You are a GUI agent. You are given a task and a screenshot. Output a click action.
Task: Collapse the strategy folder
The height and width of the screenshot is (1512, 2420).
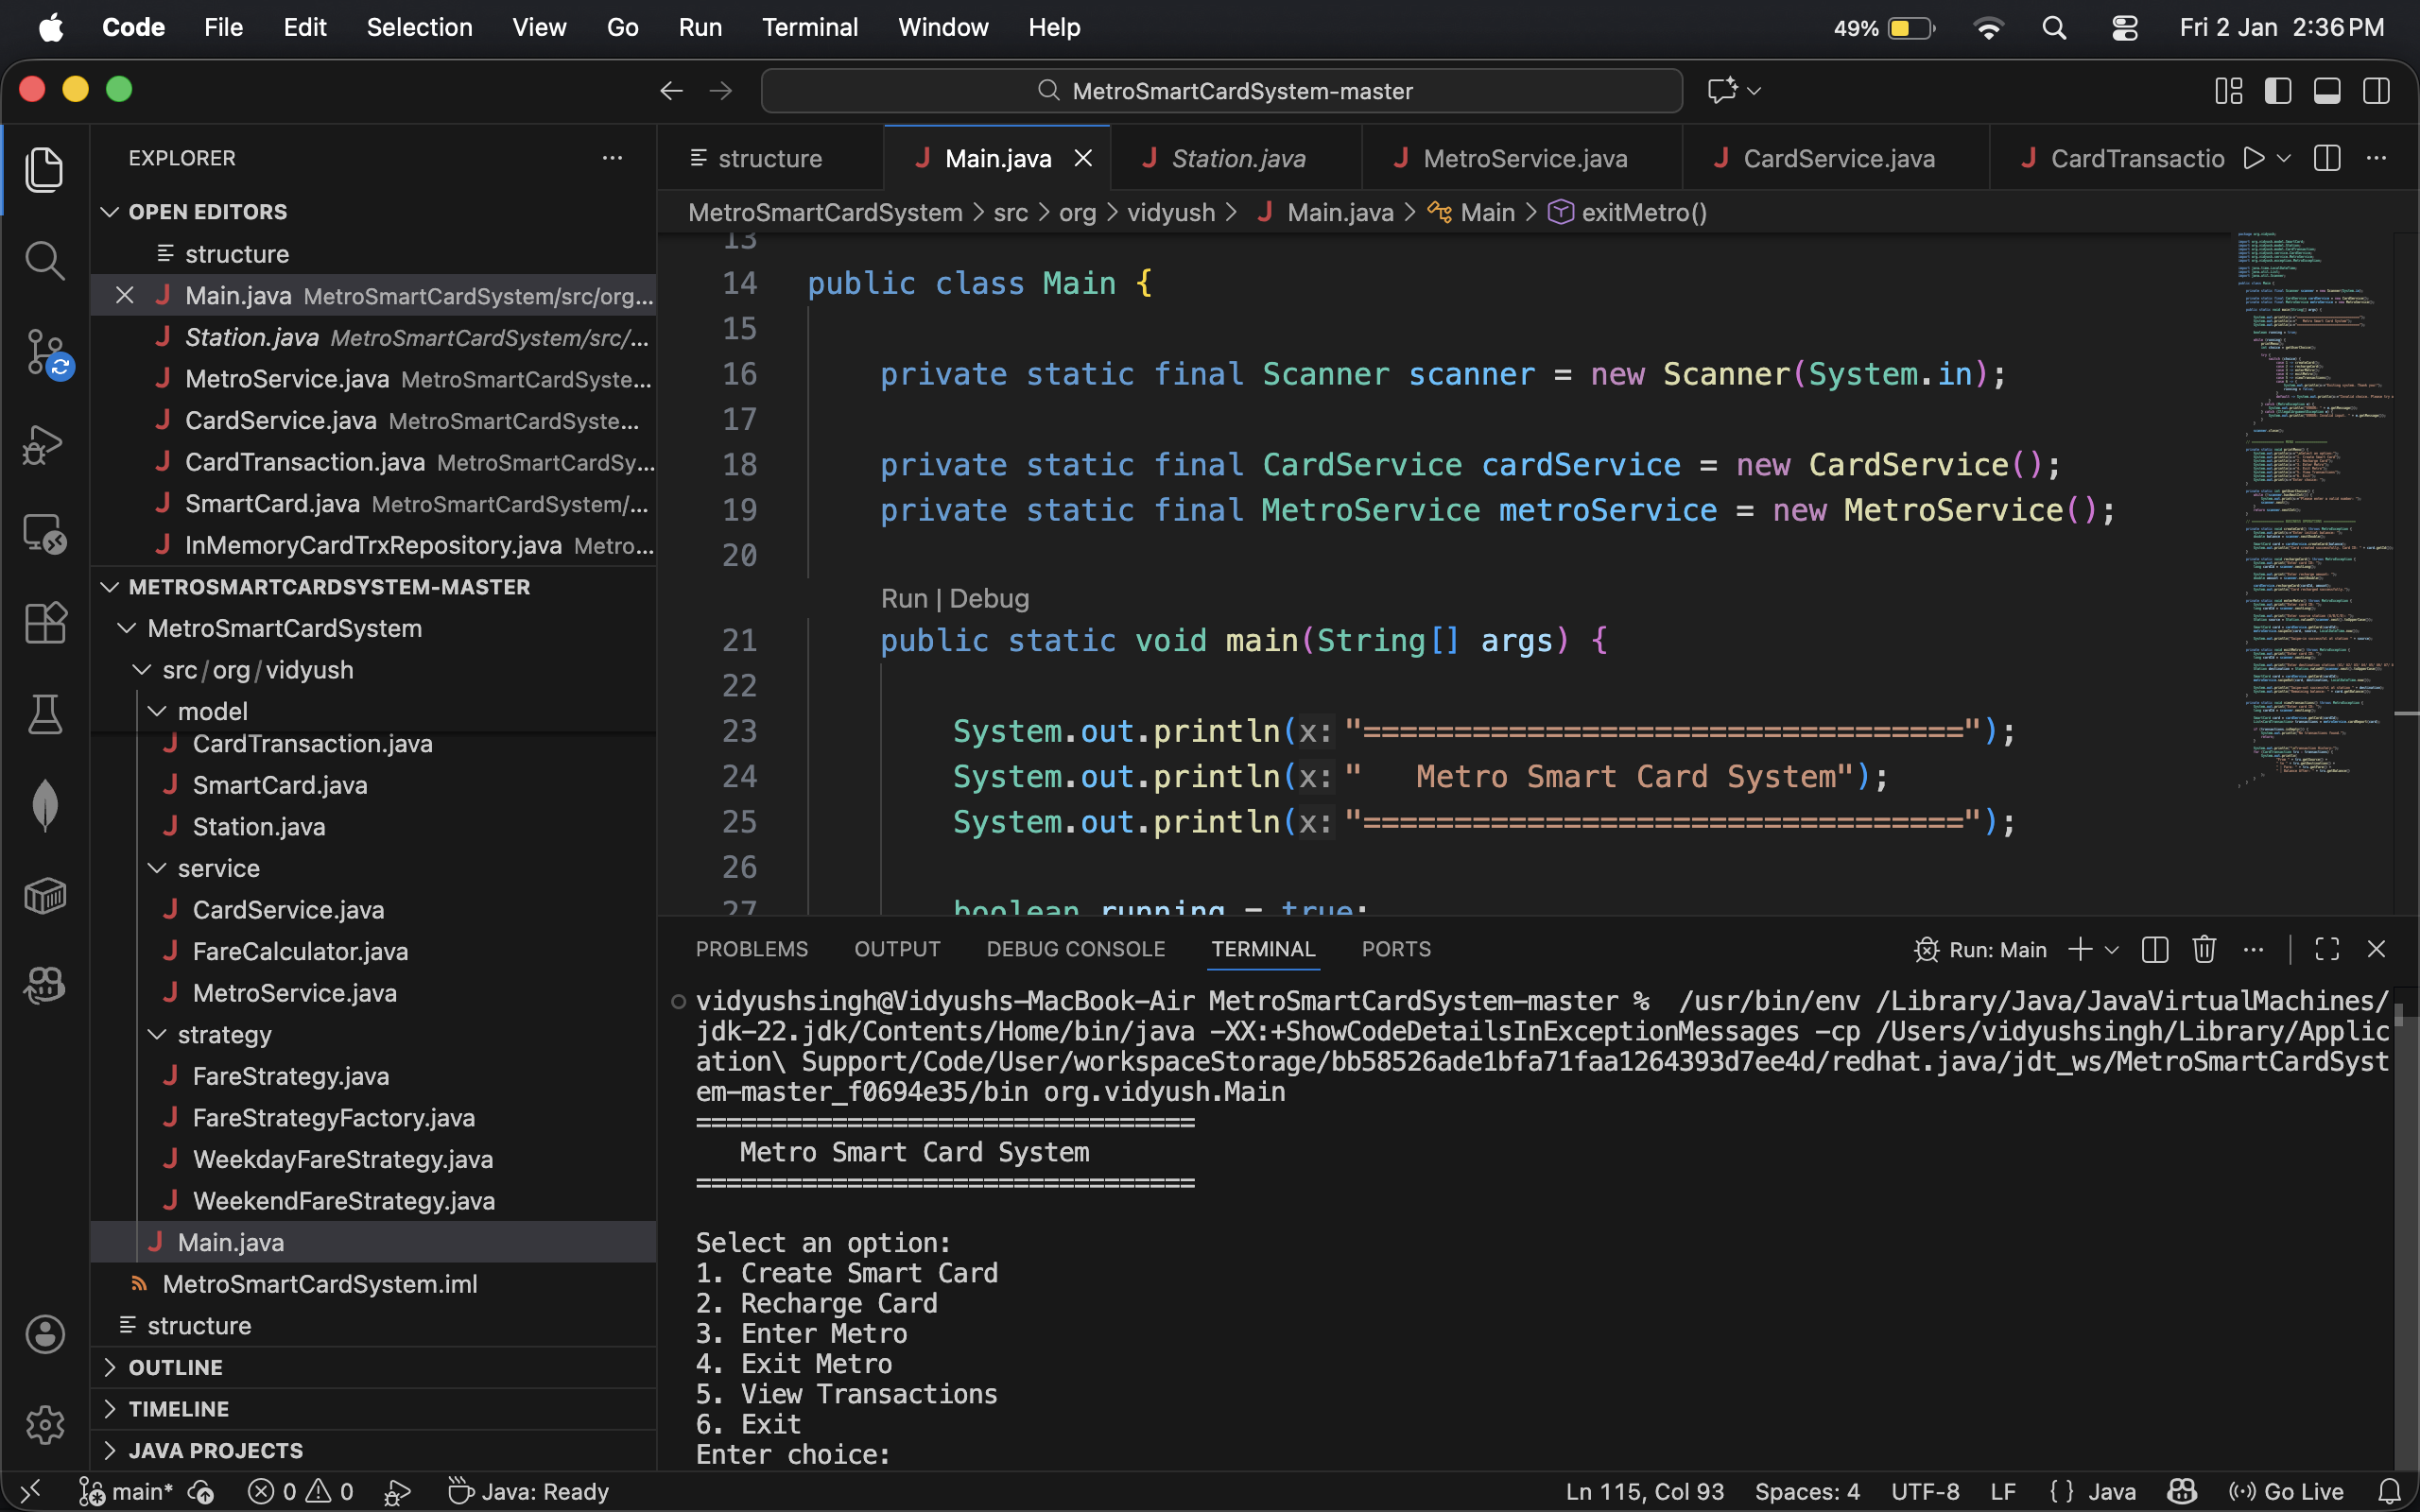[223, 1035]
